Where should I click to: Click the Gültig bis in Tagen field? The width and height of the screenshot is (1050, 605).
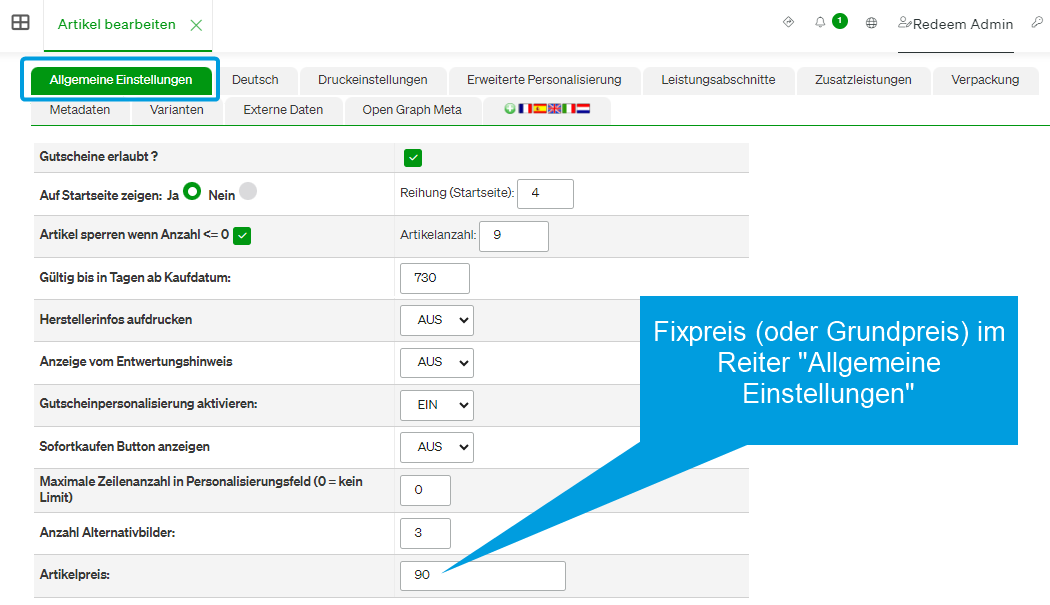[x=435, y=278]
